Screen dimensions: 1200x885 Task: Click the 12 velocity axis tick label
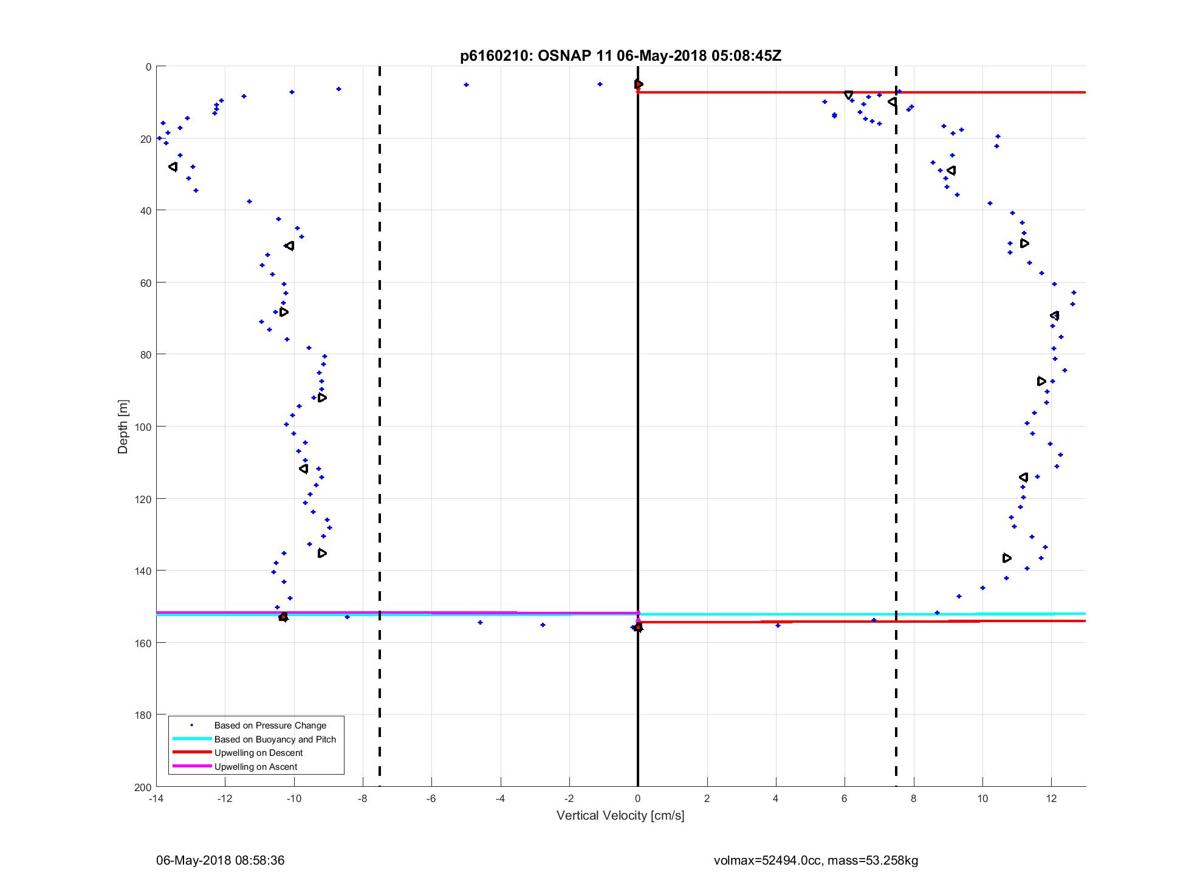1051,800
